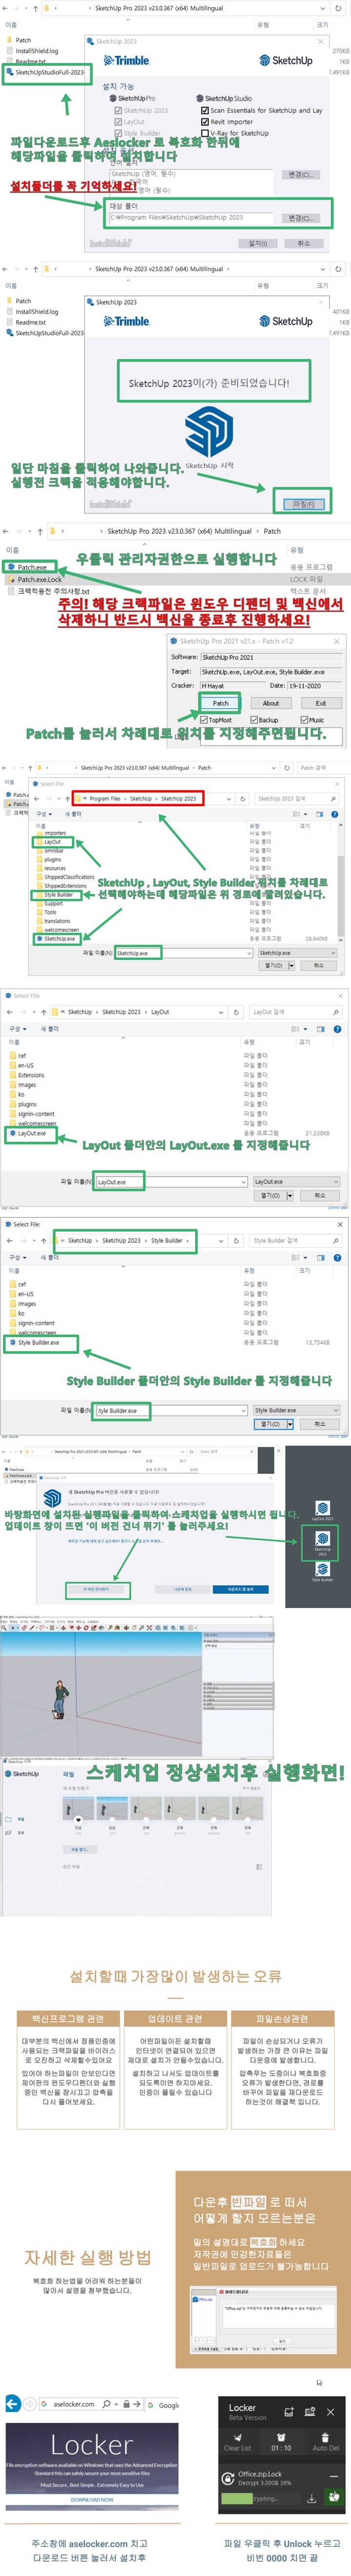The width and height of the screenshot is (351, 2576).
Task: Click the Style Builder 검색 search box
Action: pyautogui.click(x=296, y=1240)
